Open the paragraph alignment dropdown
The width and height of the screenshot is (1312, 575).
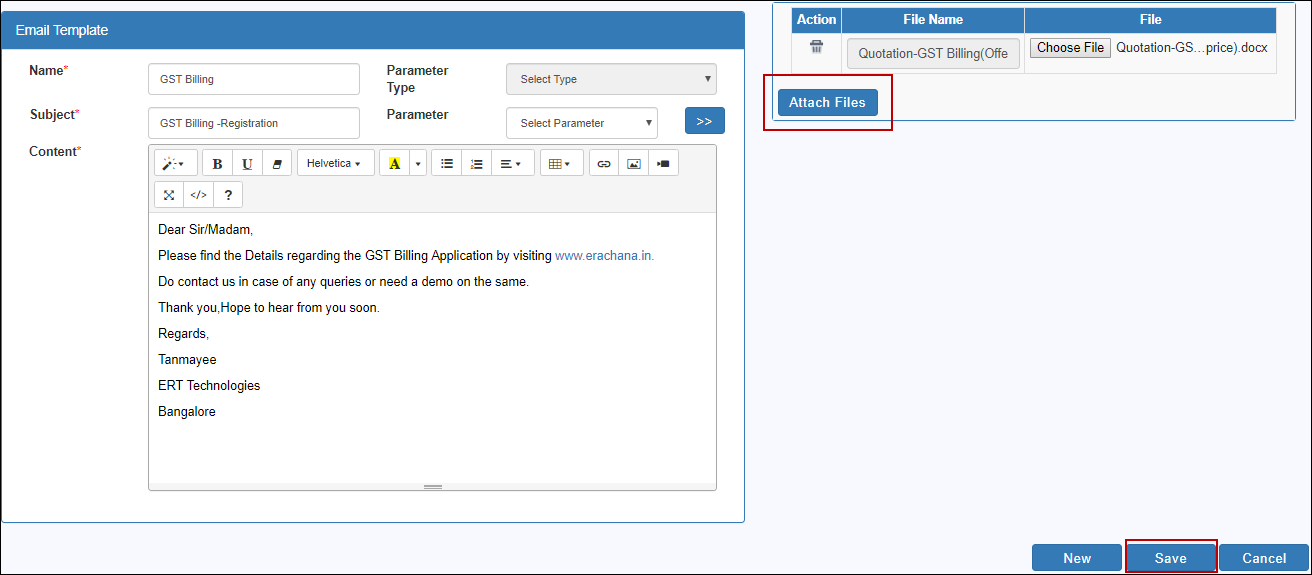(512, 163)
